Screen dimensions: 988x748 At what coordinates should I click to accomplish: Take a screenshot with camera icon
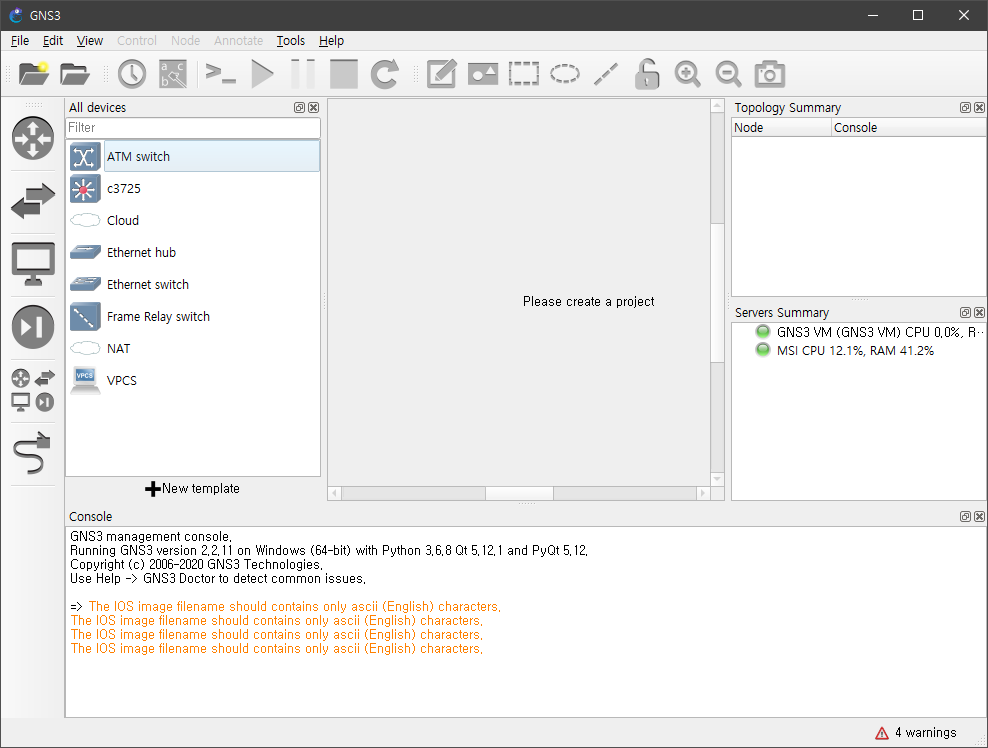point(769,74)
